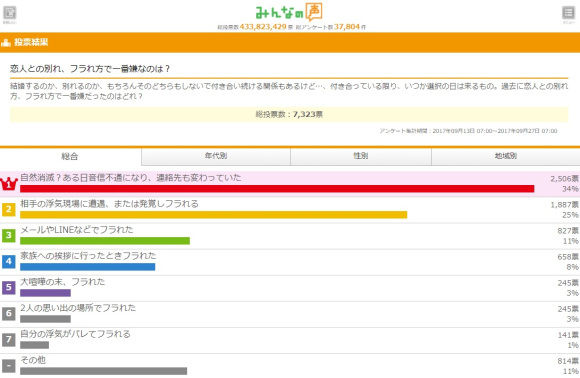This screenshot has width=580, height=378.
Task: Switch to the 地域別 tab
Action: pyautogui.click(x=506, y=156)
